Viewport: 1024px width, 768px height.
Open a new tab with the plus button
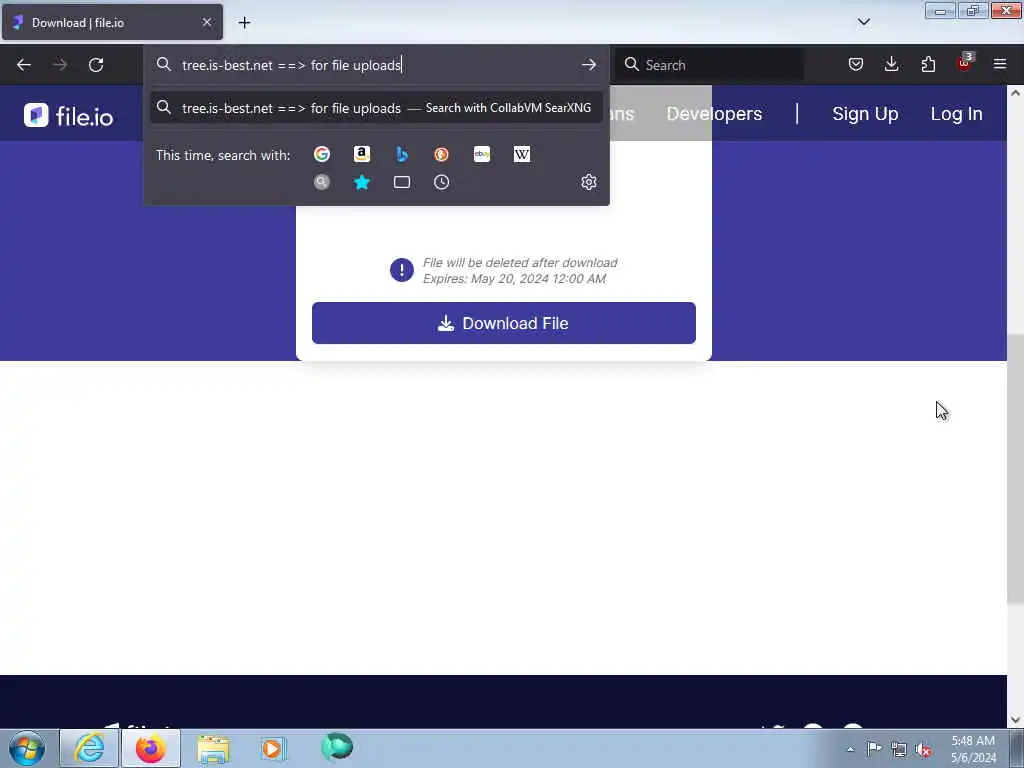coord(244,23)
